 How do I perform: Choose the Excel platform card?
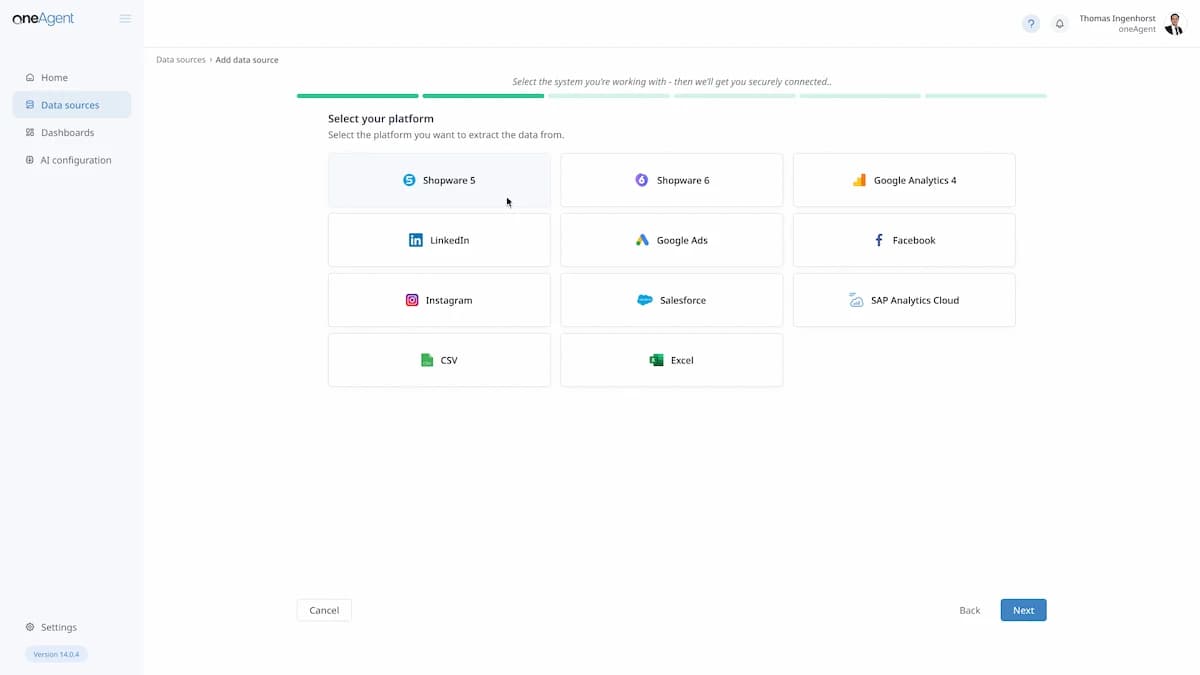pos(671,360)
